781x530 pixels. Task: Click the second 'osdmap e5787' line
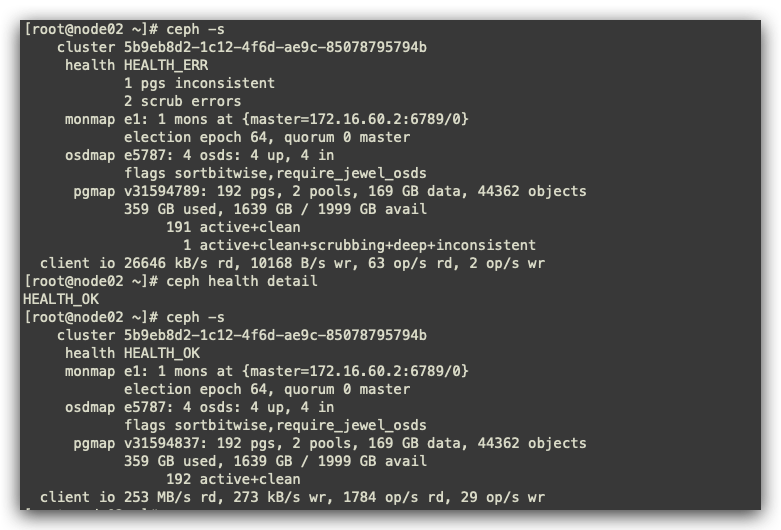199,407
